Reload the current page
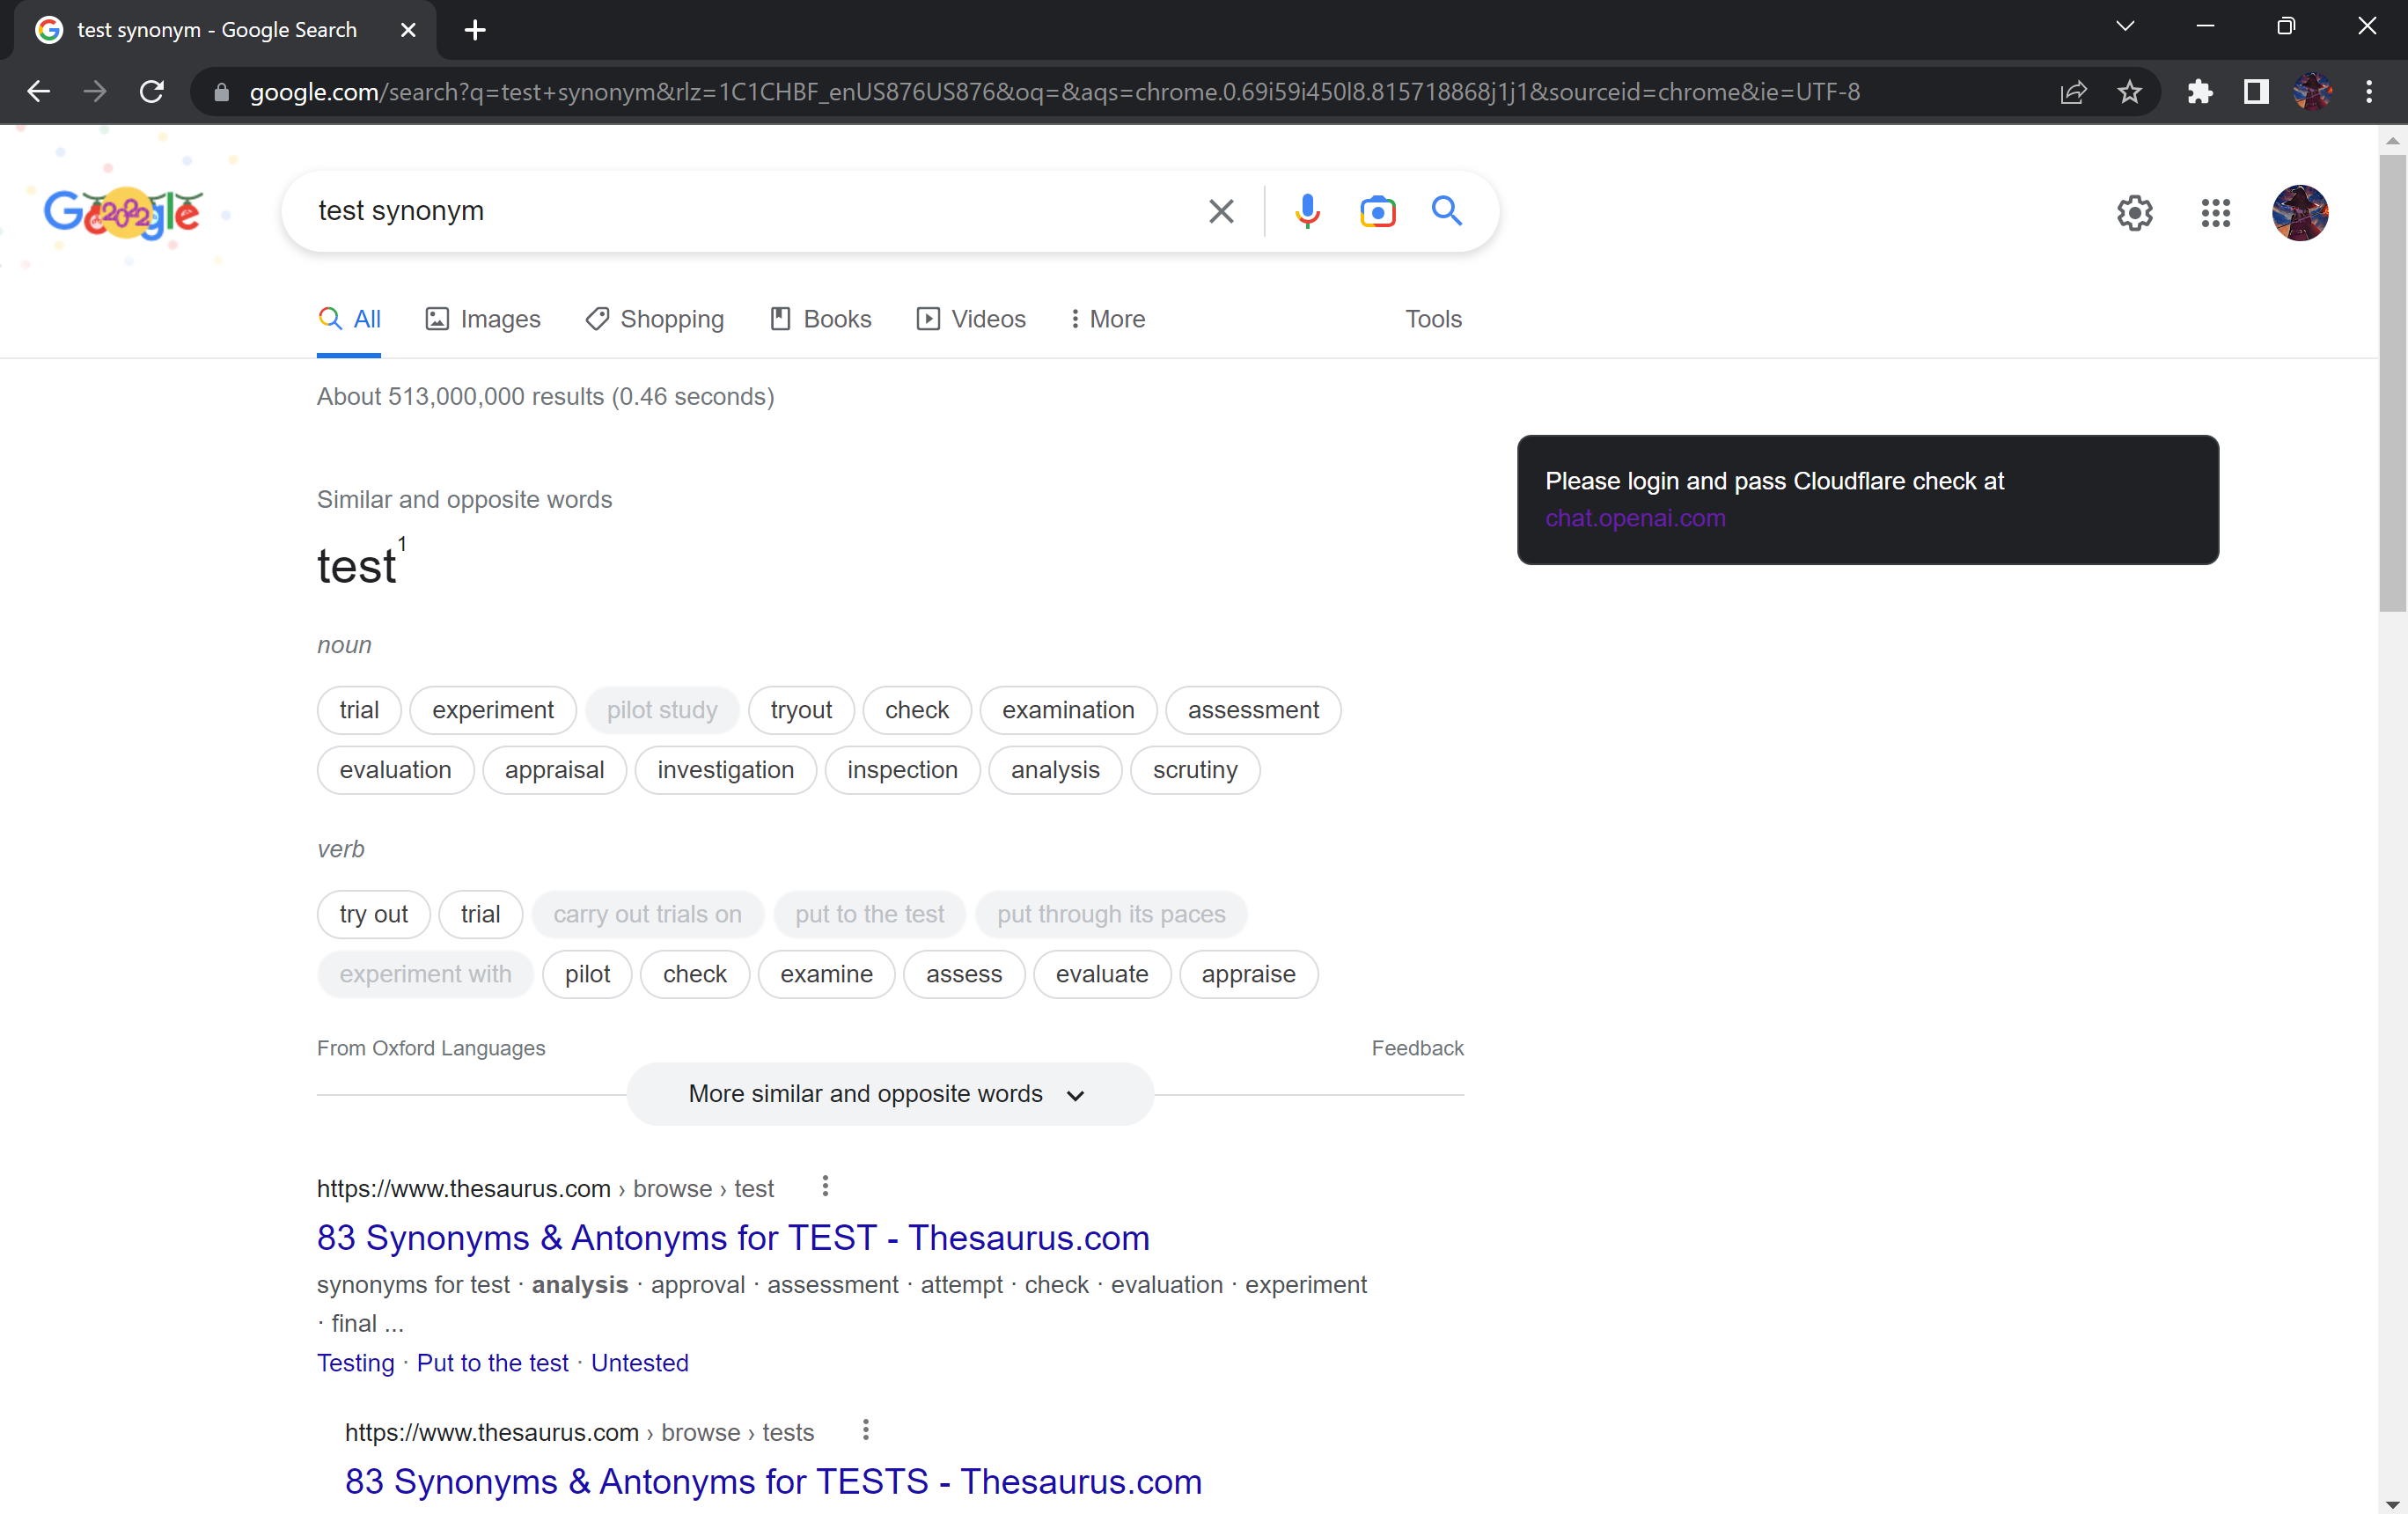This screenshot has width=2408, height=1514. pos(151,92)
